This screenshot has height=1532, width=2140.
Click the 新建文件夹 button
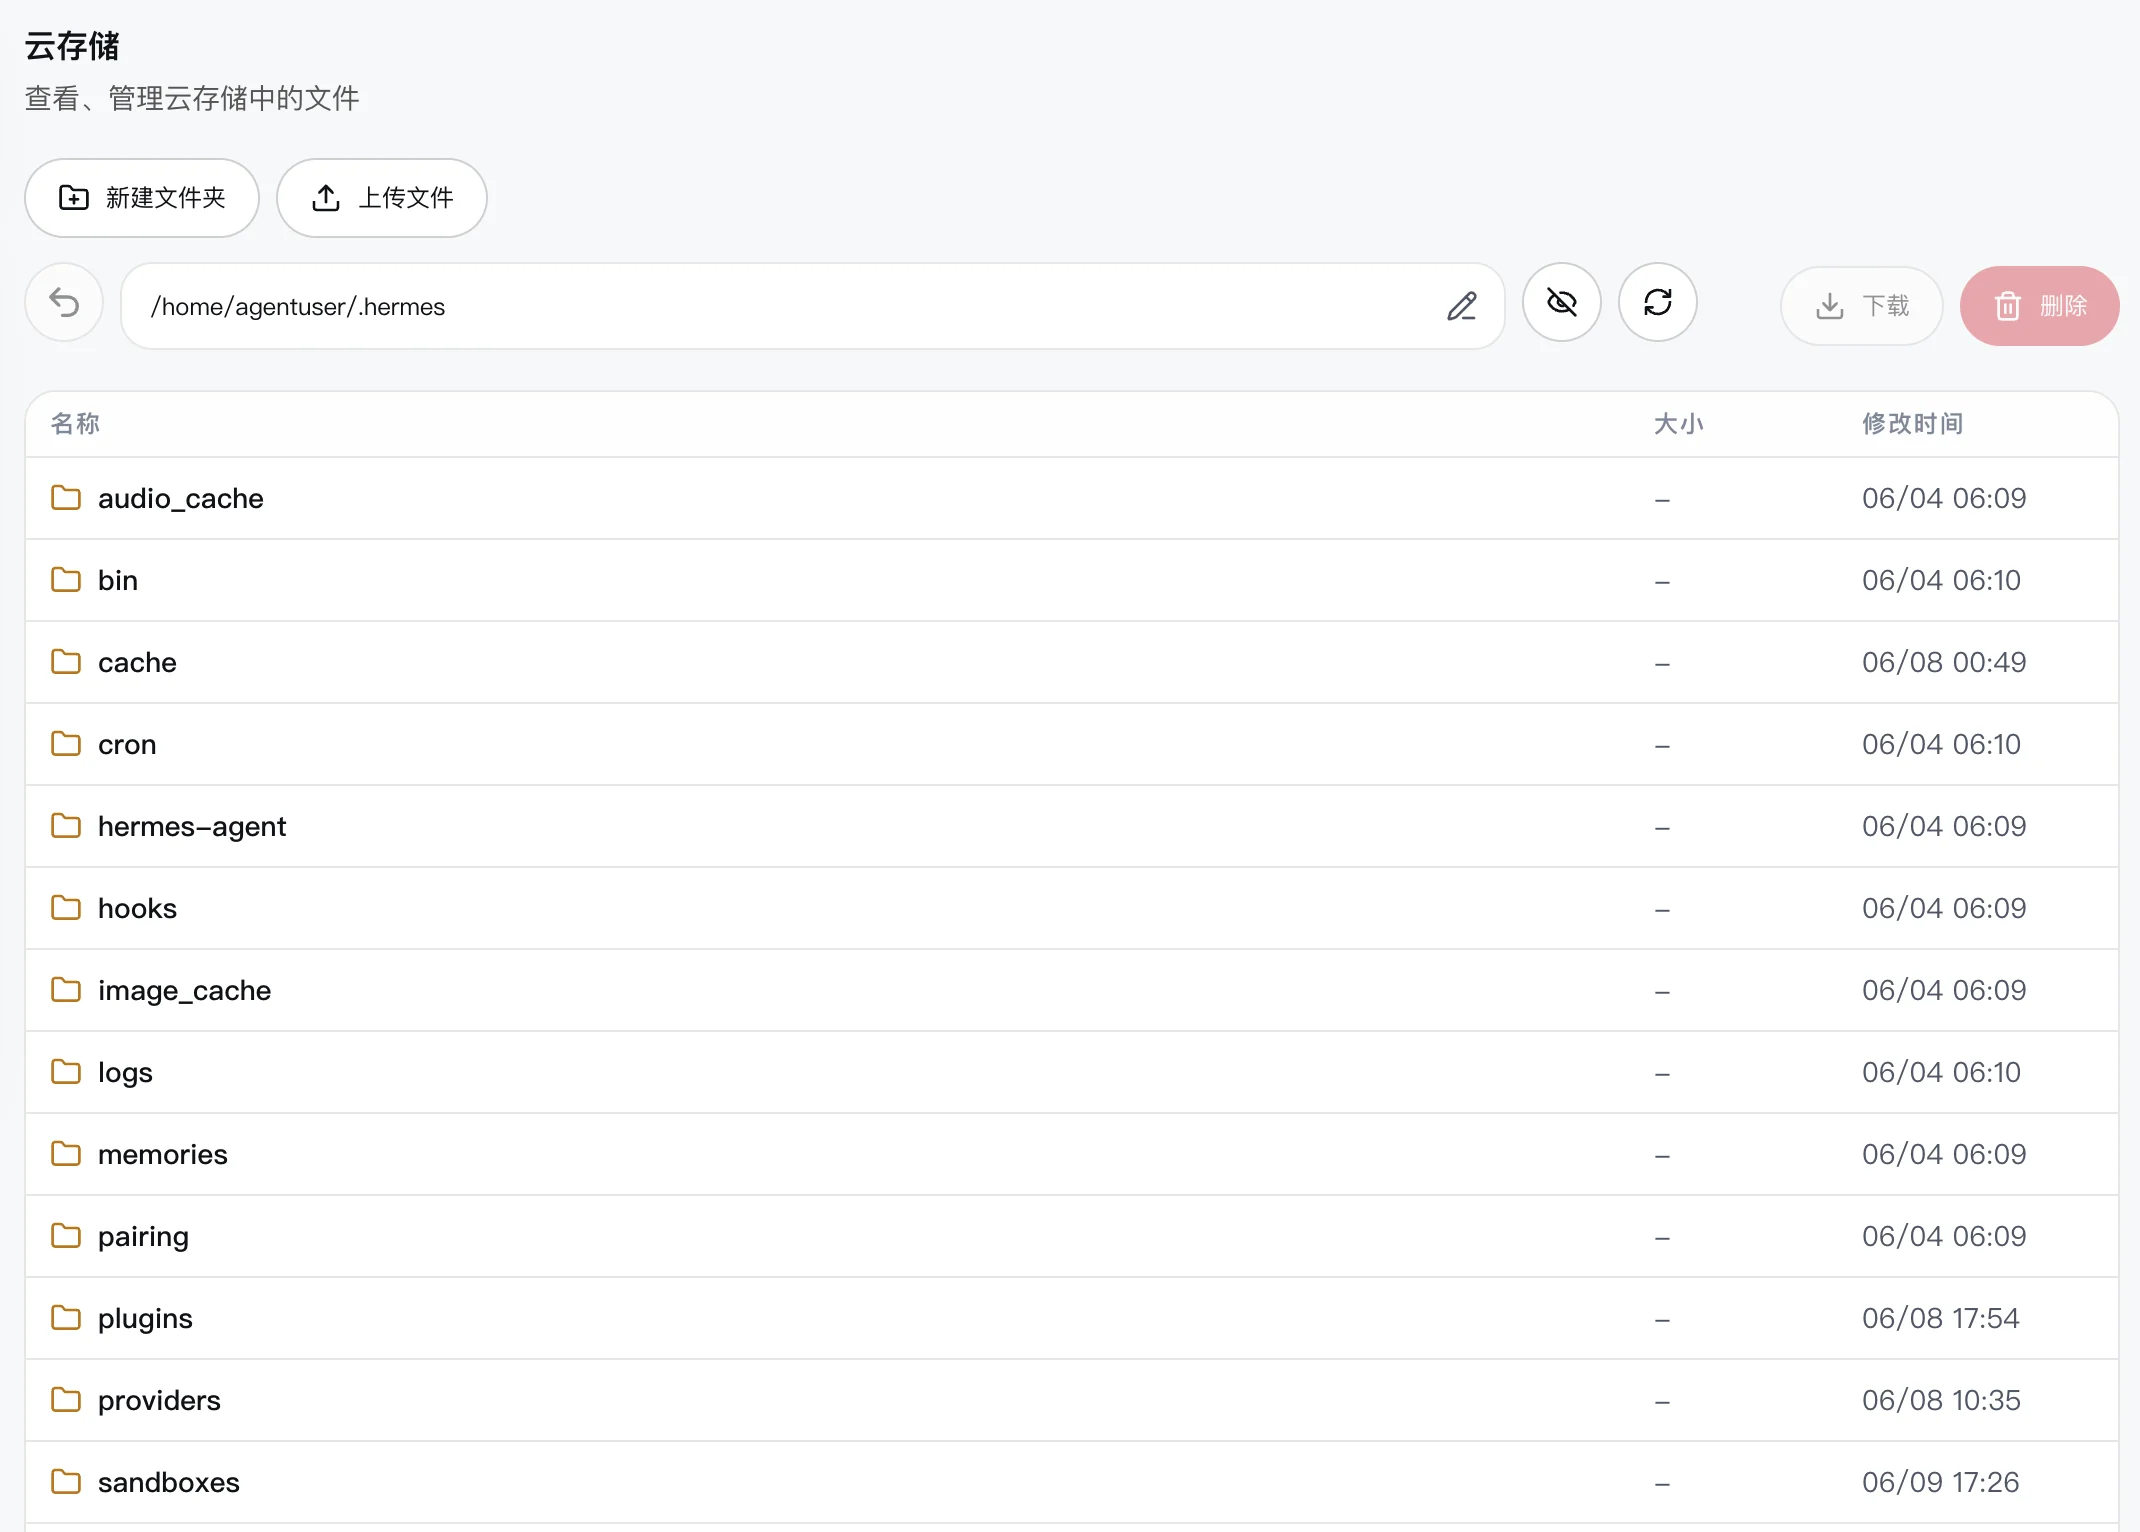(142, 198)
